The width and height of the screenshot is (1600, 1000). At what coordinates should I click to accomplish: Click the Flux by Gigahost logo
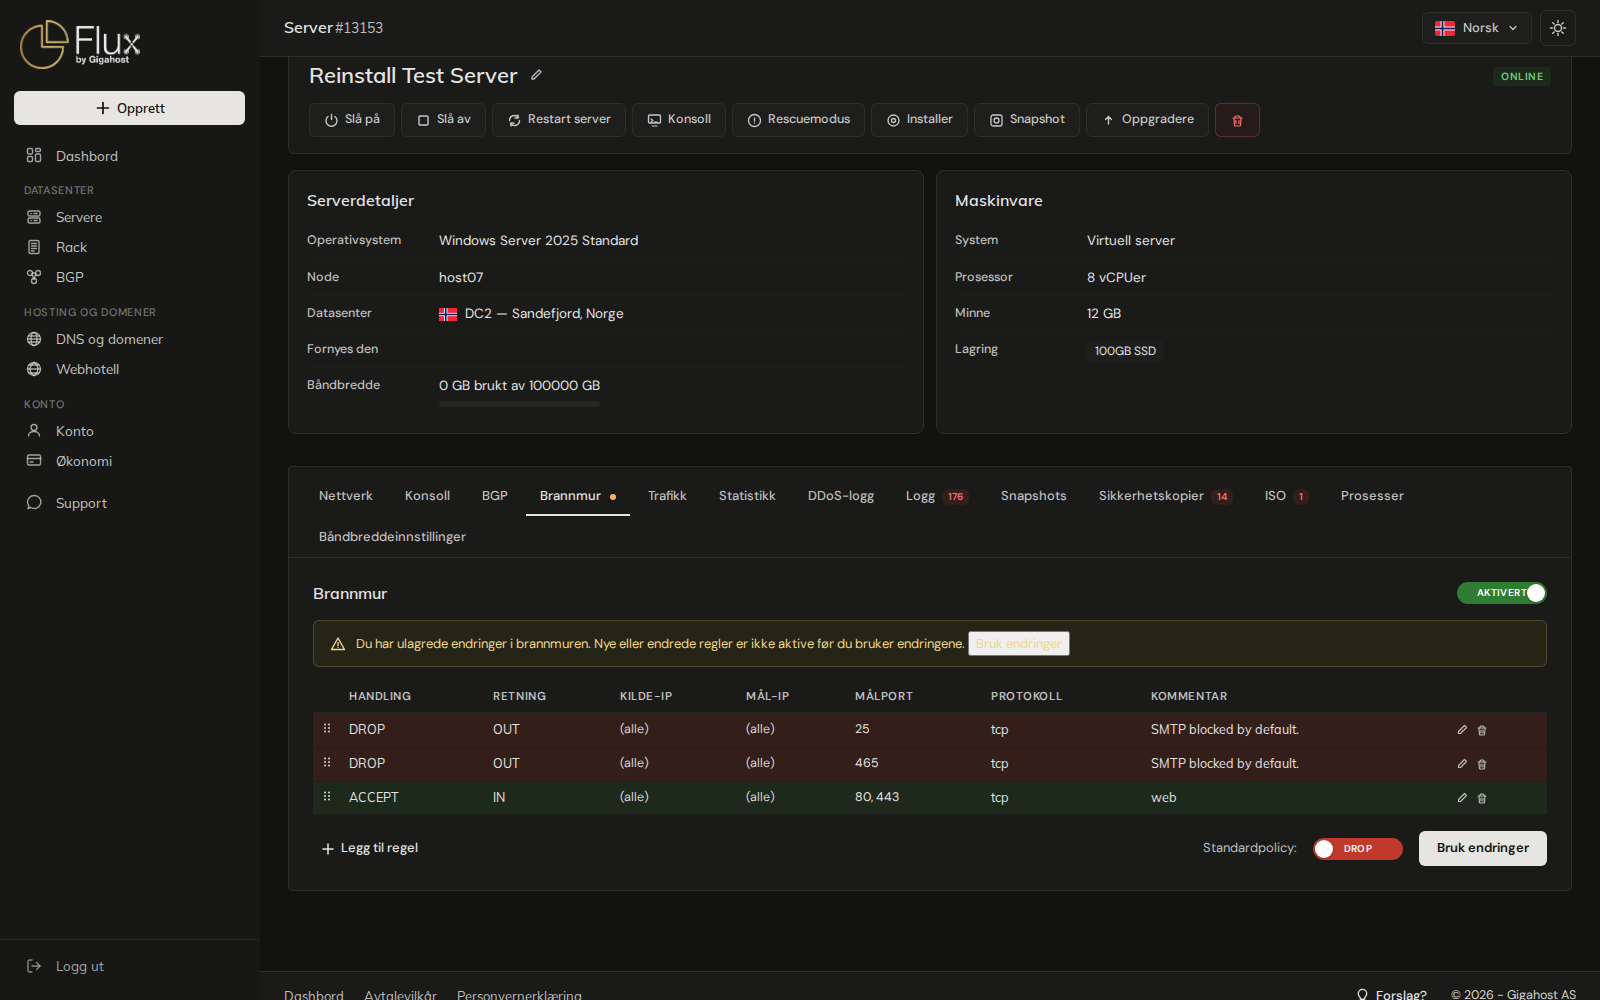pos(81,44)
